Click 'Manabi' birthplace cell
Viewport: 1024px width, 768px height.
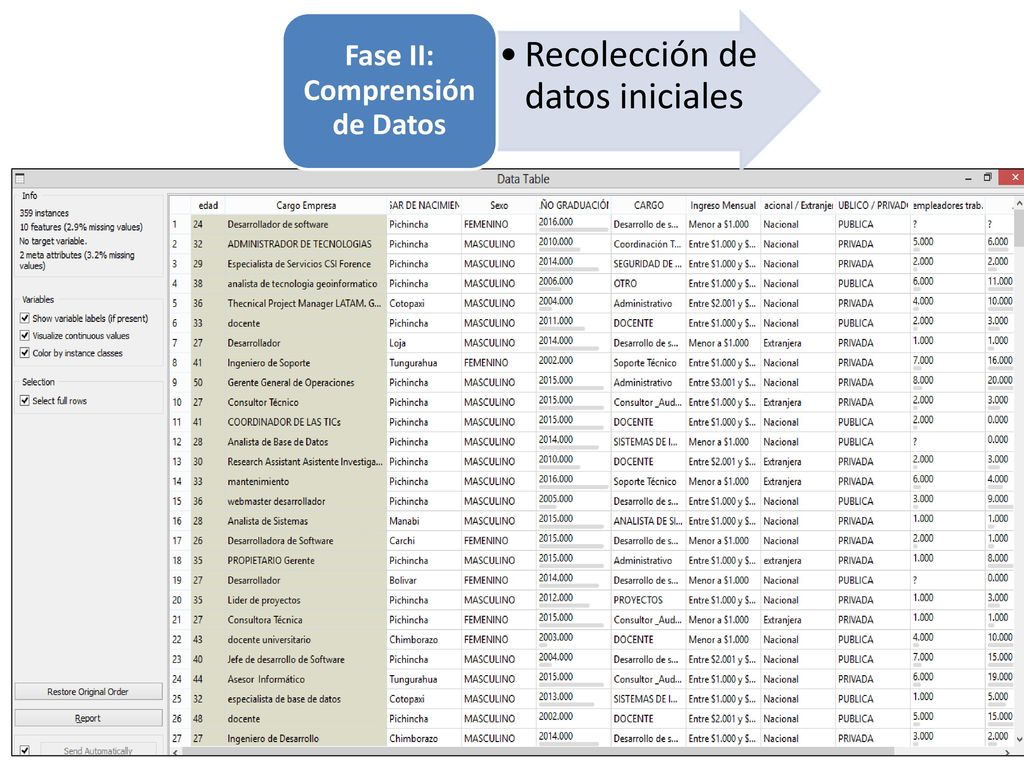(424, 521)
